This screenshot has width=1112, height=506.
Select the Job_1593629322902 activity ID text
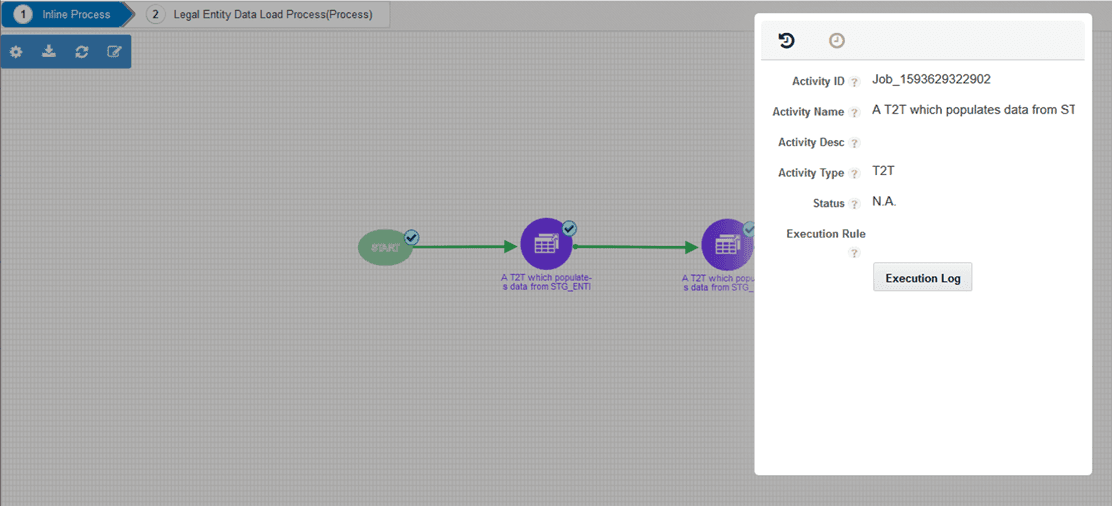point(931,79)
